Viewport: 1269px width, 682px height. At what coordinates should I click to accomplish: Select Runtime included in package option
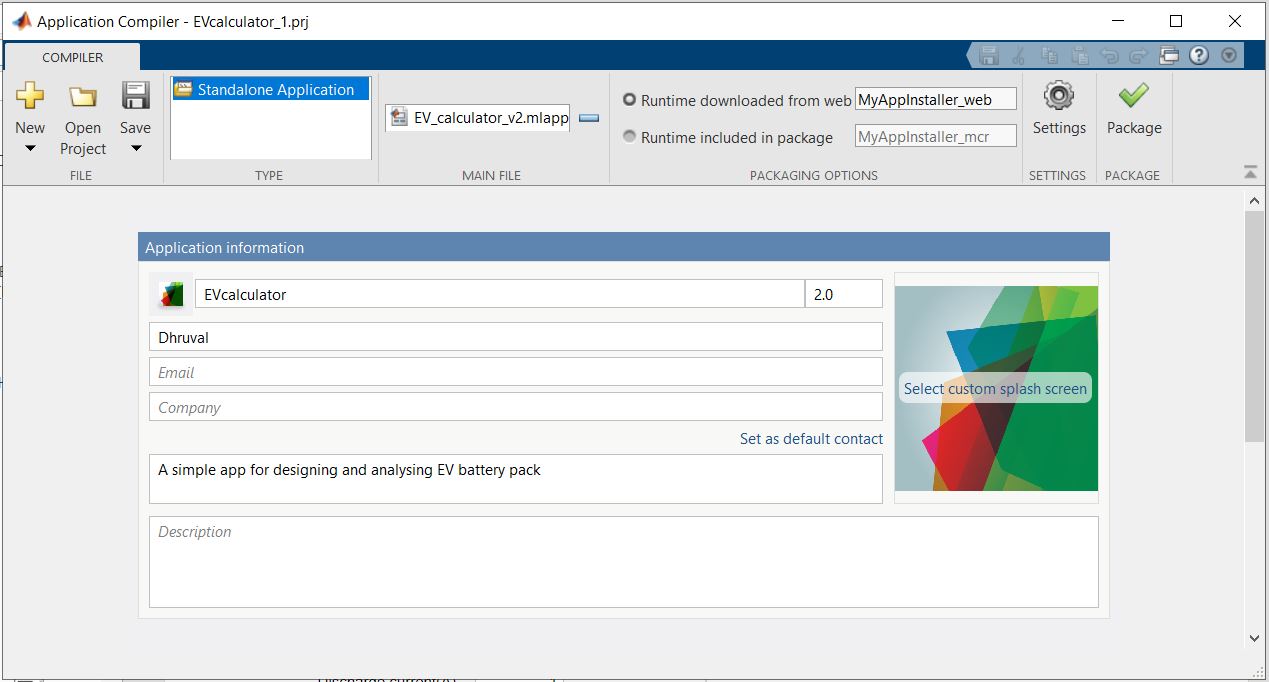click(x=629, y=137)
